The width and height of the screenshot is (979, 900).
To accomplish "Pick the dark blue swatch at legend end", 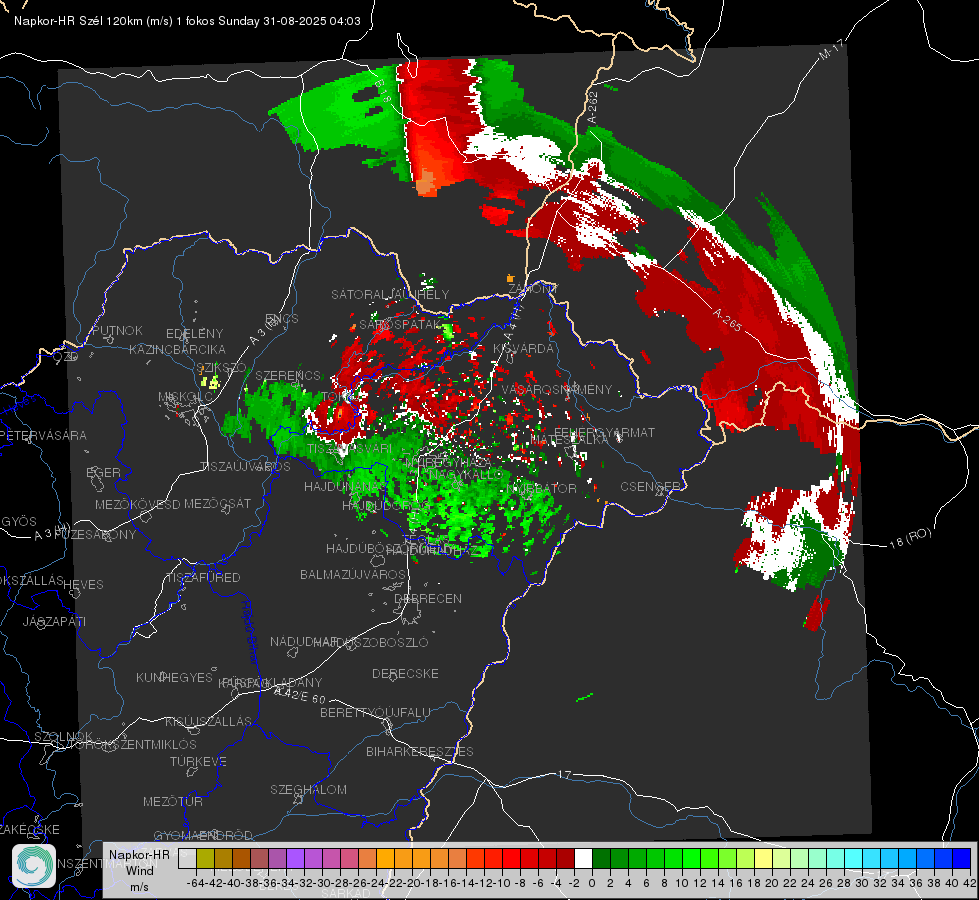I will pos(962,858).
